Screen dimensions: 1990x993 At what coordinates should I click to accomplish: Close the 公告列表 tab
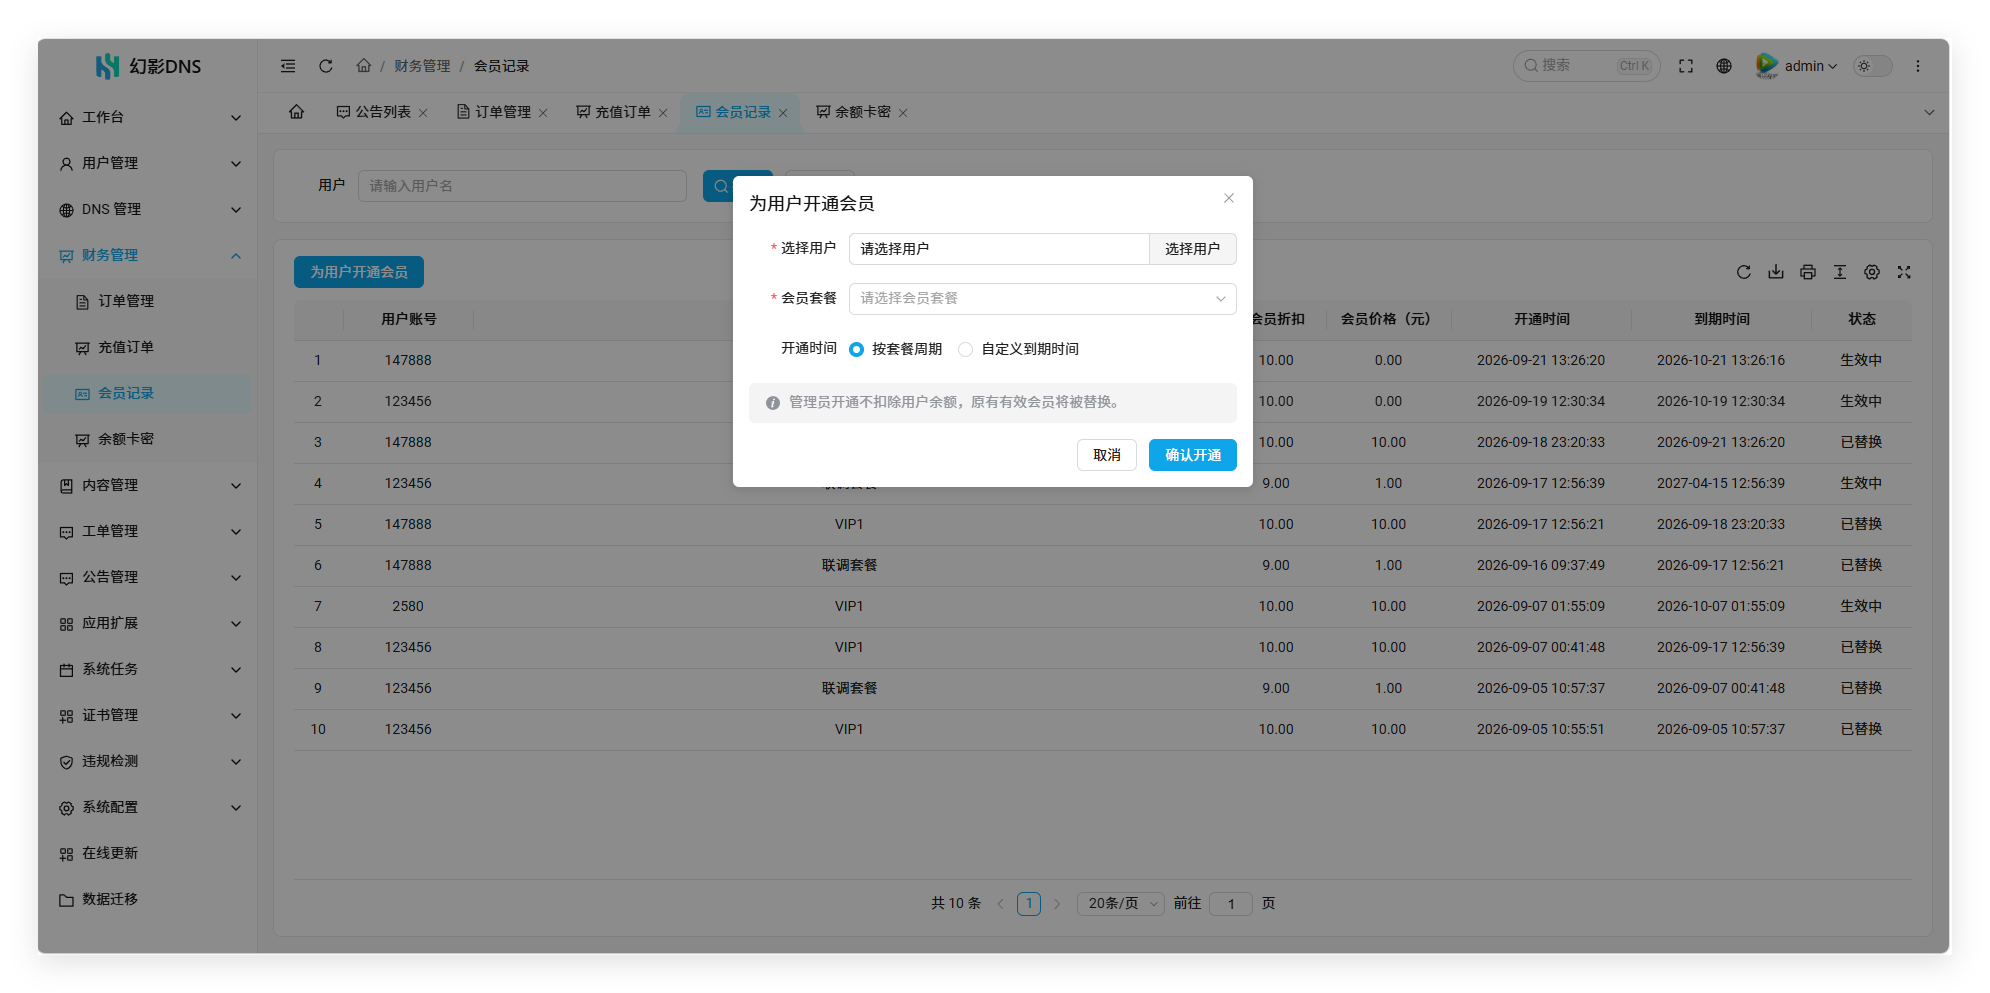tap(423, 113)
